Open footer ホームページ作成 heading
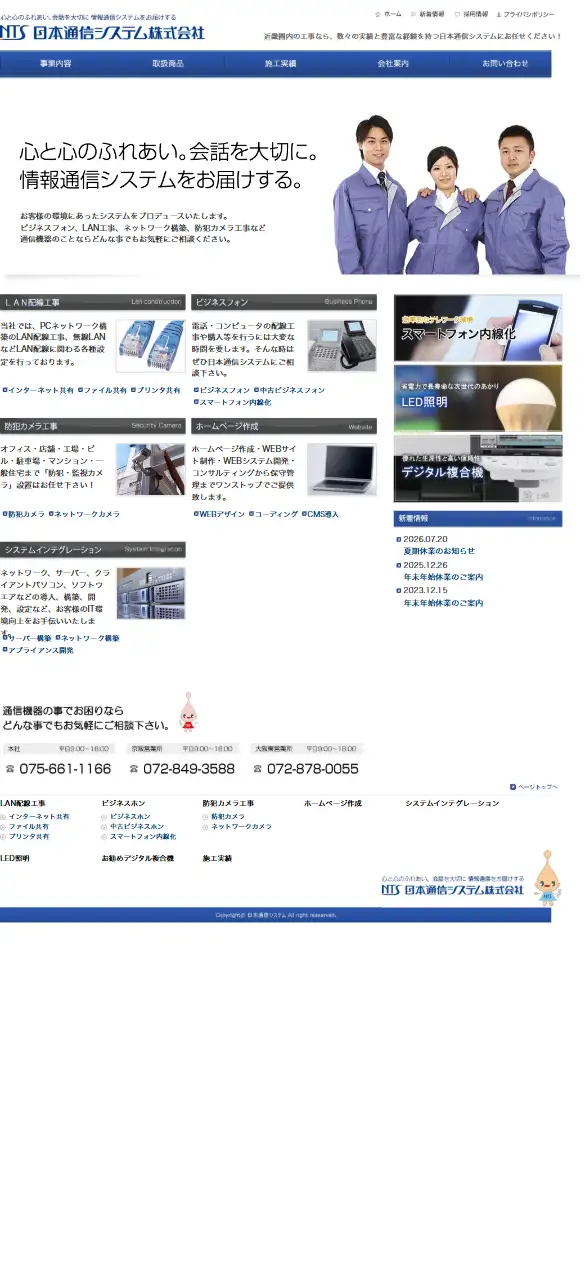Viewport: 585px width, 1266px height. (x=333, y=803)
